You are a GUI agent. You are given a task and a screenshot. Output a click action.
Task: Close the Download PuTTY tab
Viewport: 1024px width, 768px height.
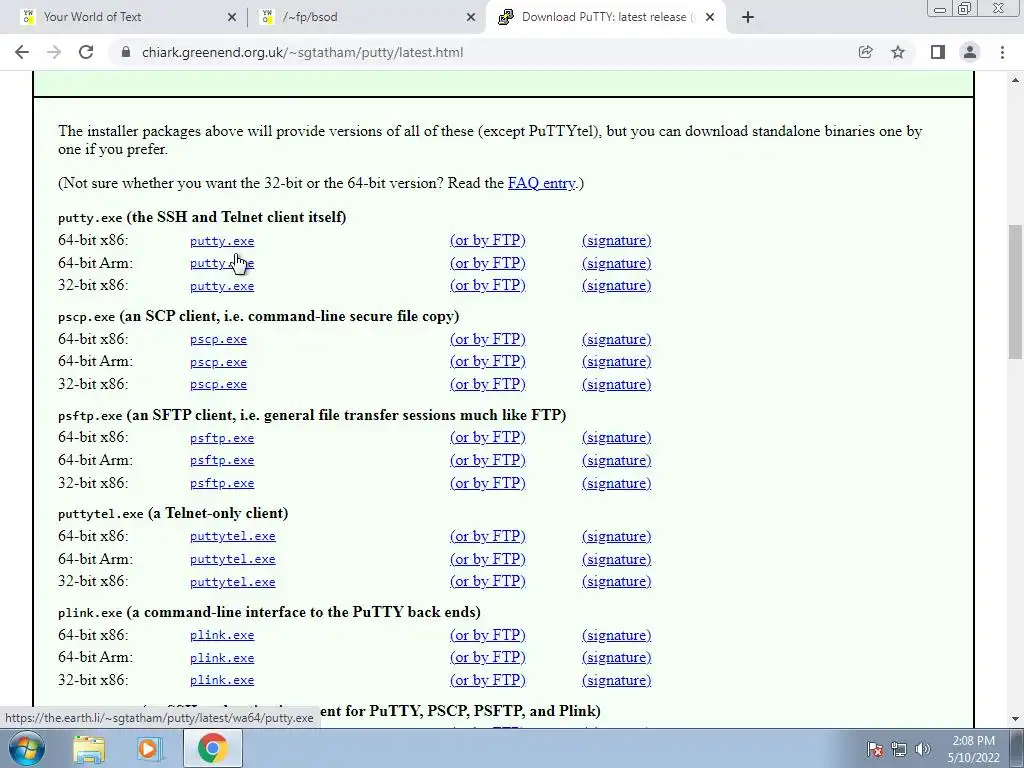point(710,17)
